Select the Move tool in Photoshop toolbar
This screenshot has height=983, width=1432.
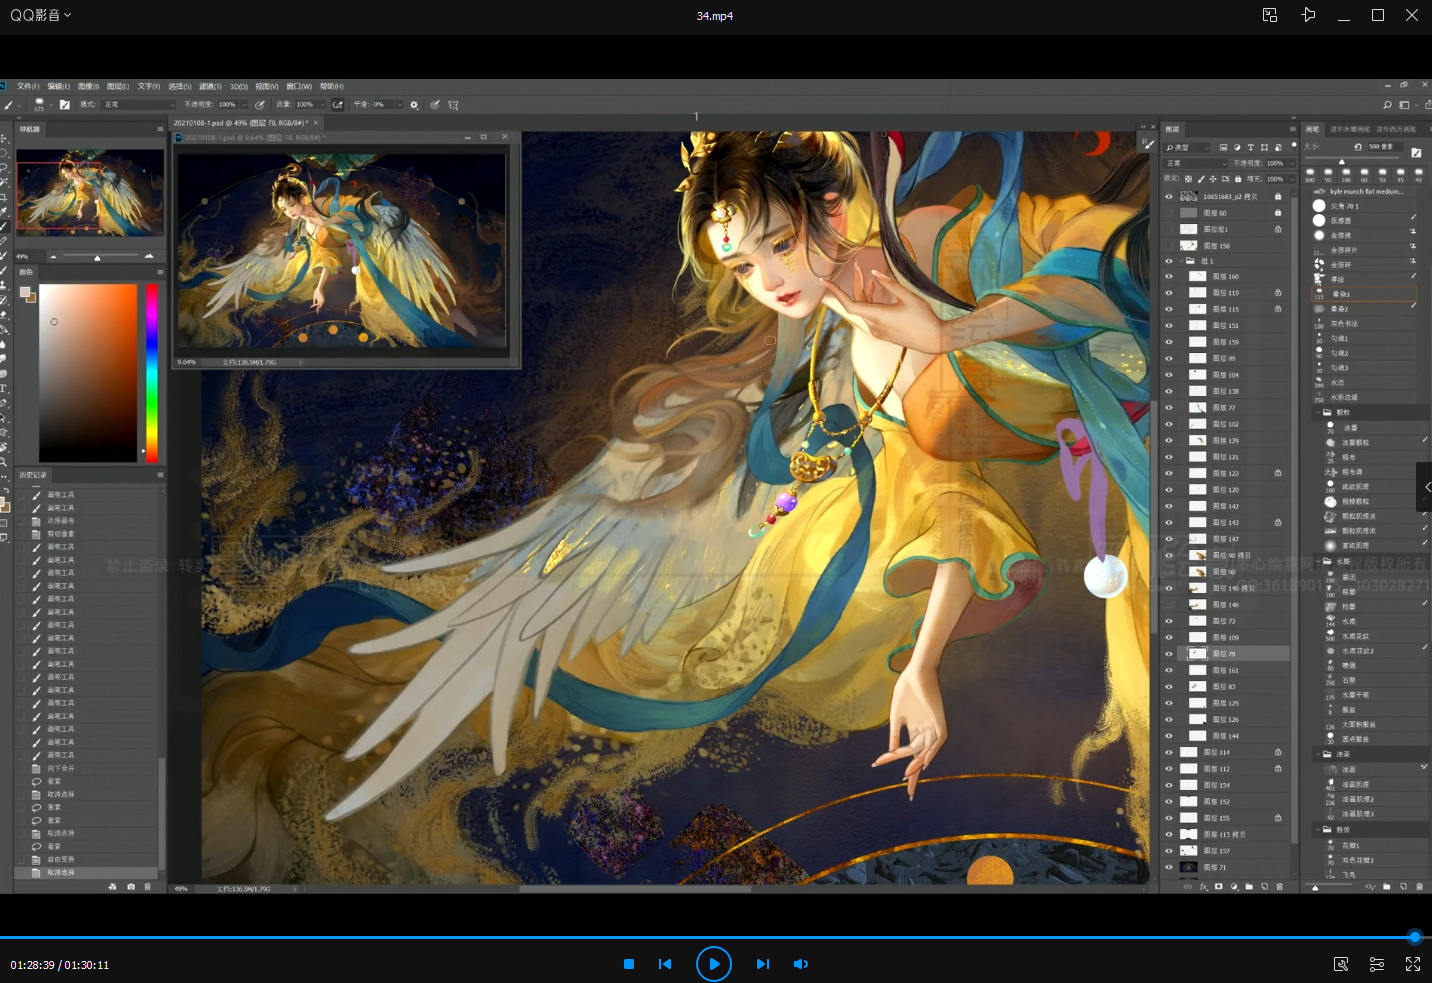coord(5,139)
